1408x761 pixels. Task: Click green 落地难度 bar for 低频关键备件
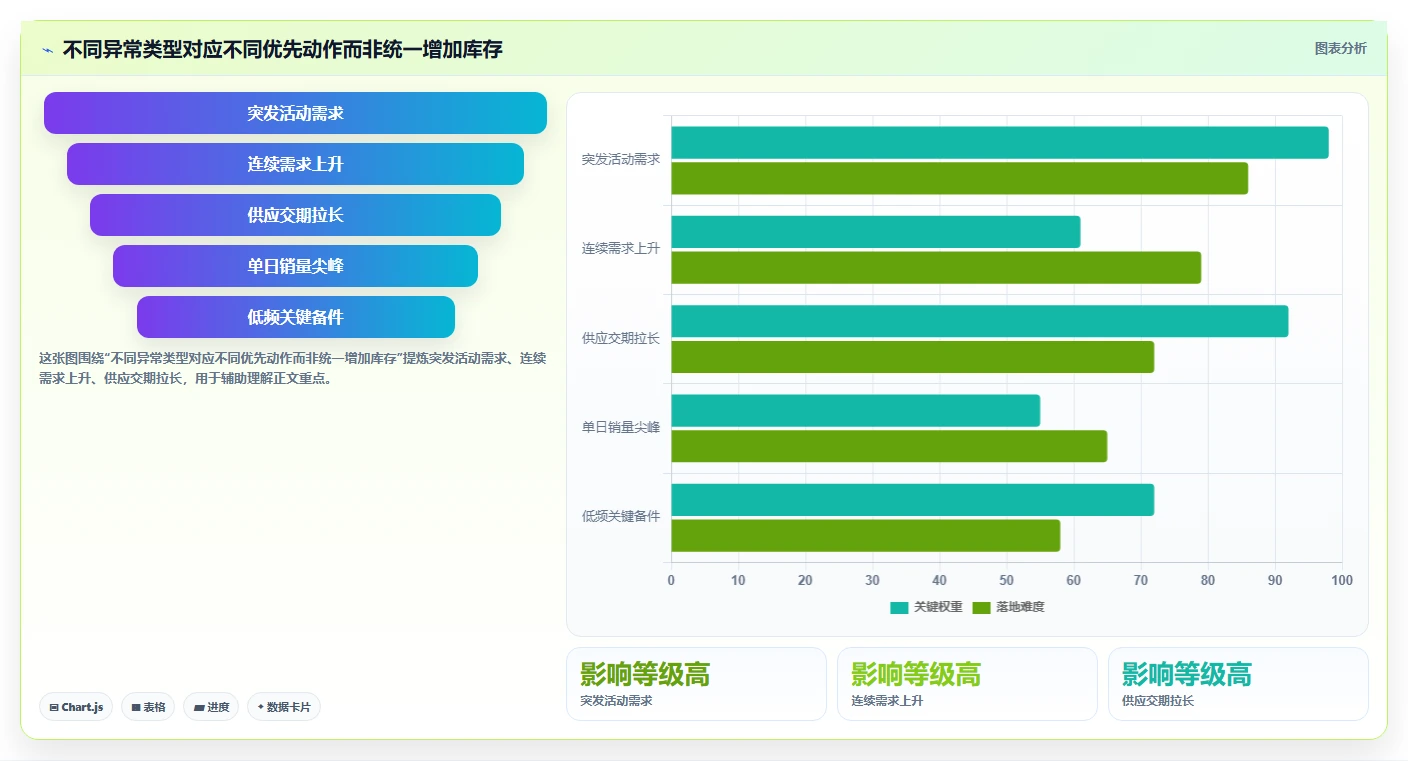(866, 536)
